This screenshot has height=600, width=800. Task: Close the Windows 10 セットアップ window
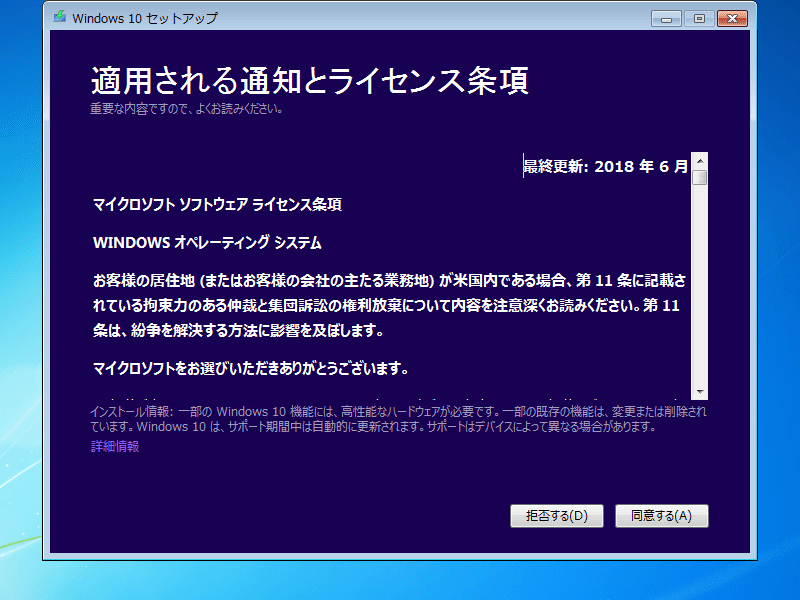click(734, 18)
